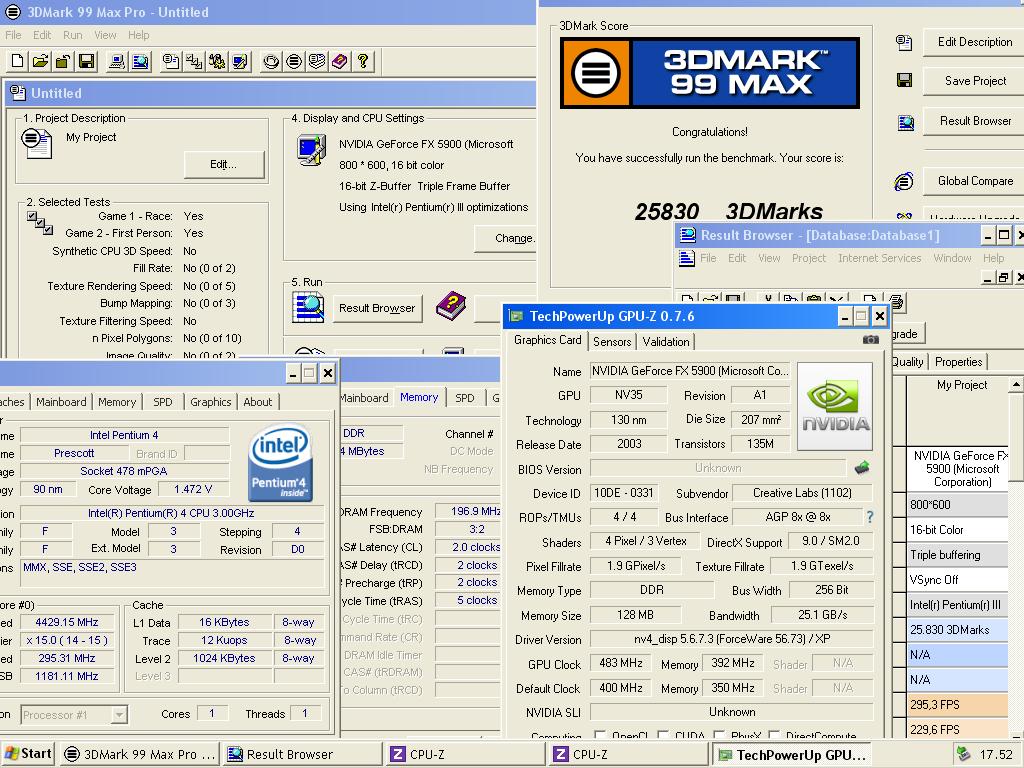1024x768 pixels.
Task: Select the Properties tab in Result Browser
Action: click(958, 362)
